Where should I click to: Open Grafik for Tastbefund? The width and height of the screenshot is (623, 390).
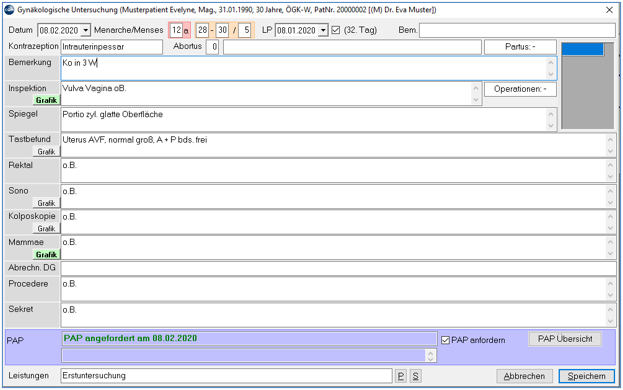[x=46, y=152]
